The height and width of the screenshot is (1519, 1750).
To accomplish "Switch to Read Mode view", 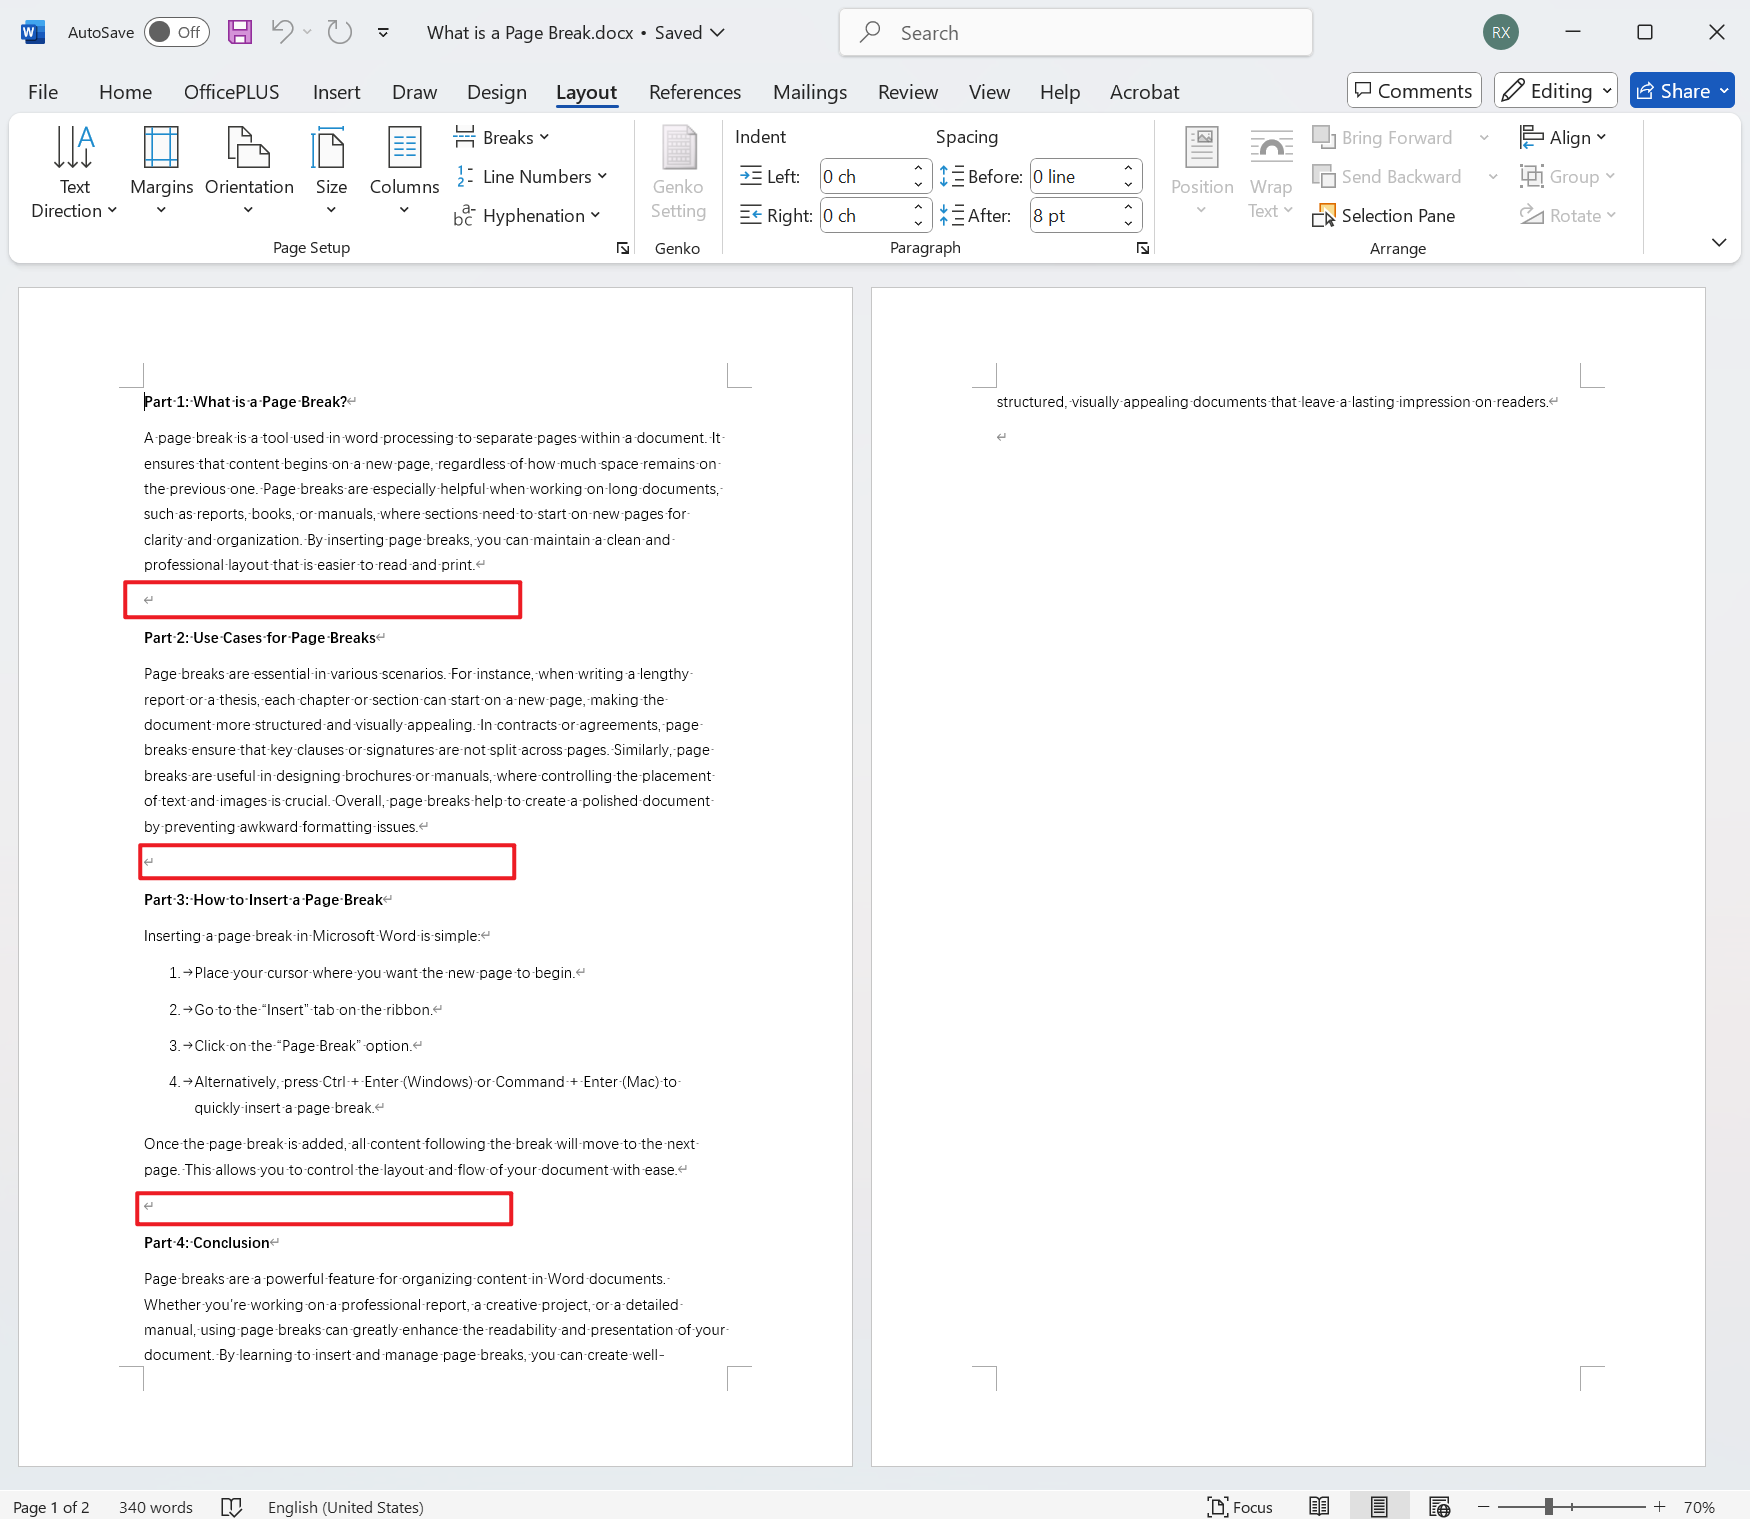I will (x=1319, y=1506).
